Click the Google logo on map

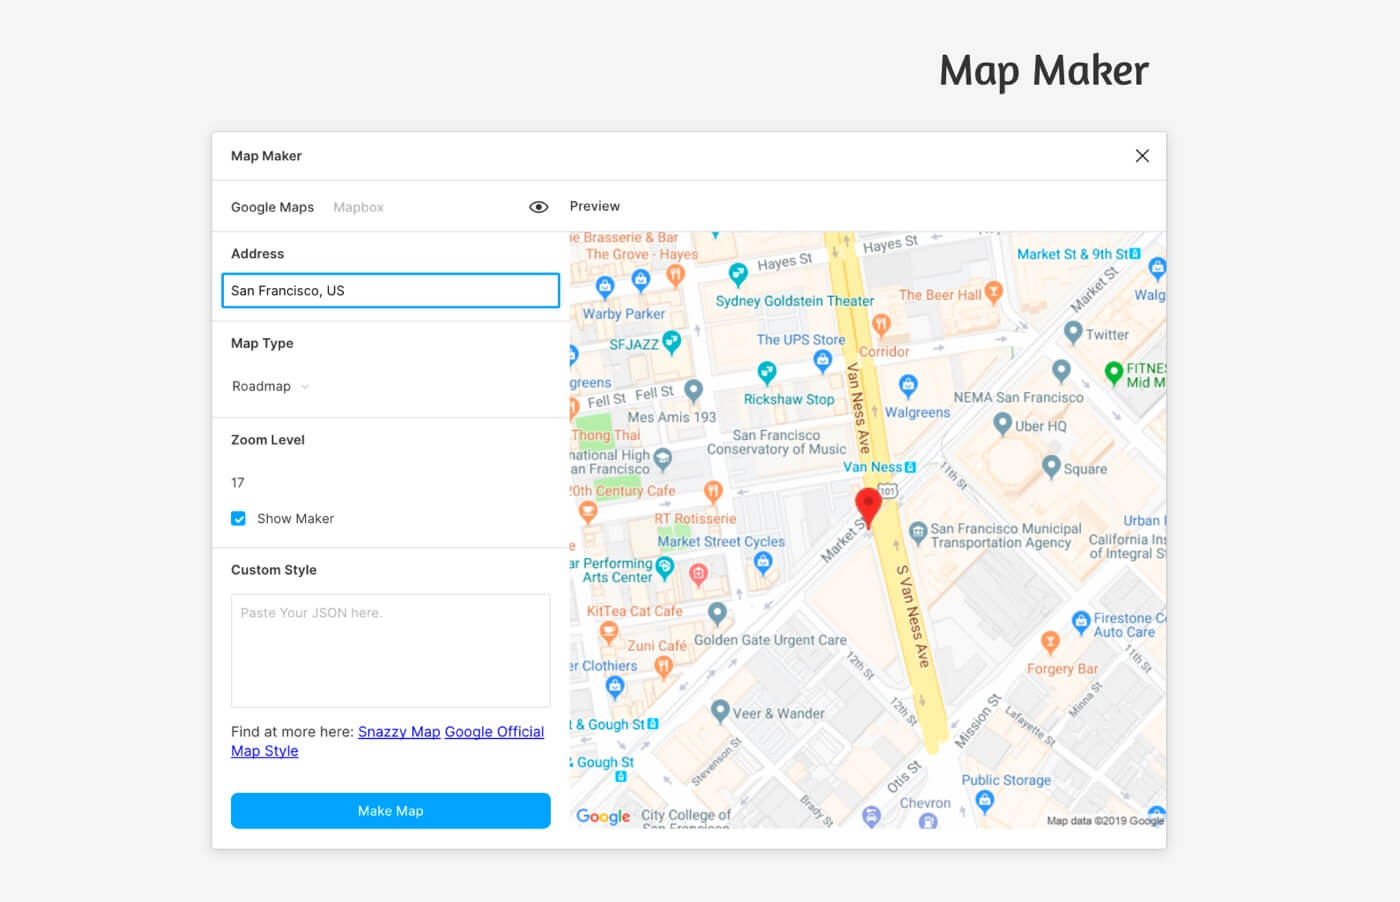pos(603,817)
